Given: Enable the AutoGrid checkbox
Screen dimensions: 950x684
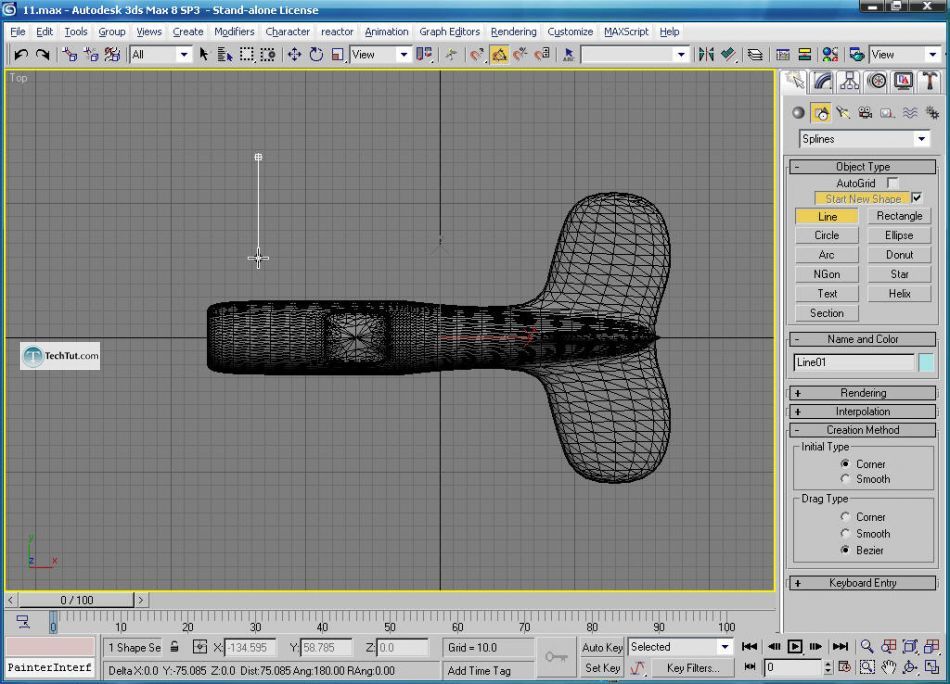Looking at the screenshot, I should (x=892, y=183).
